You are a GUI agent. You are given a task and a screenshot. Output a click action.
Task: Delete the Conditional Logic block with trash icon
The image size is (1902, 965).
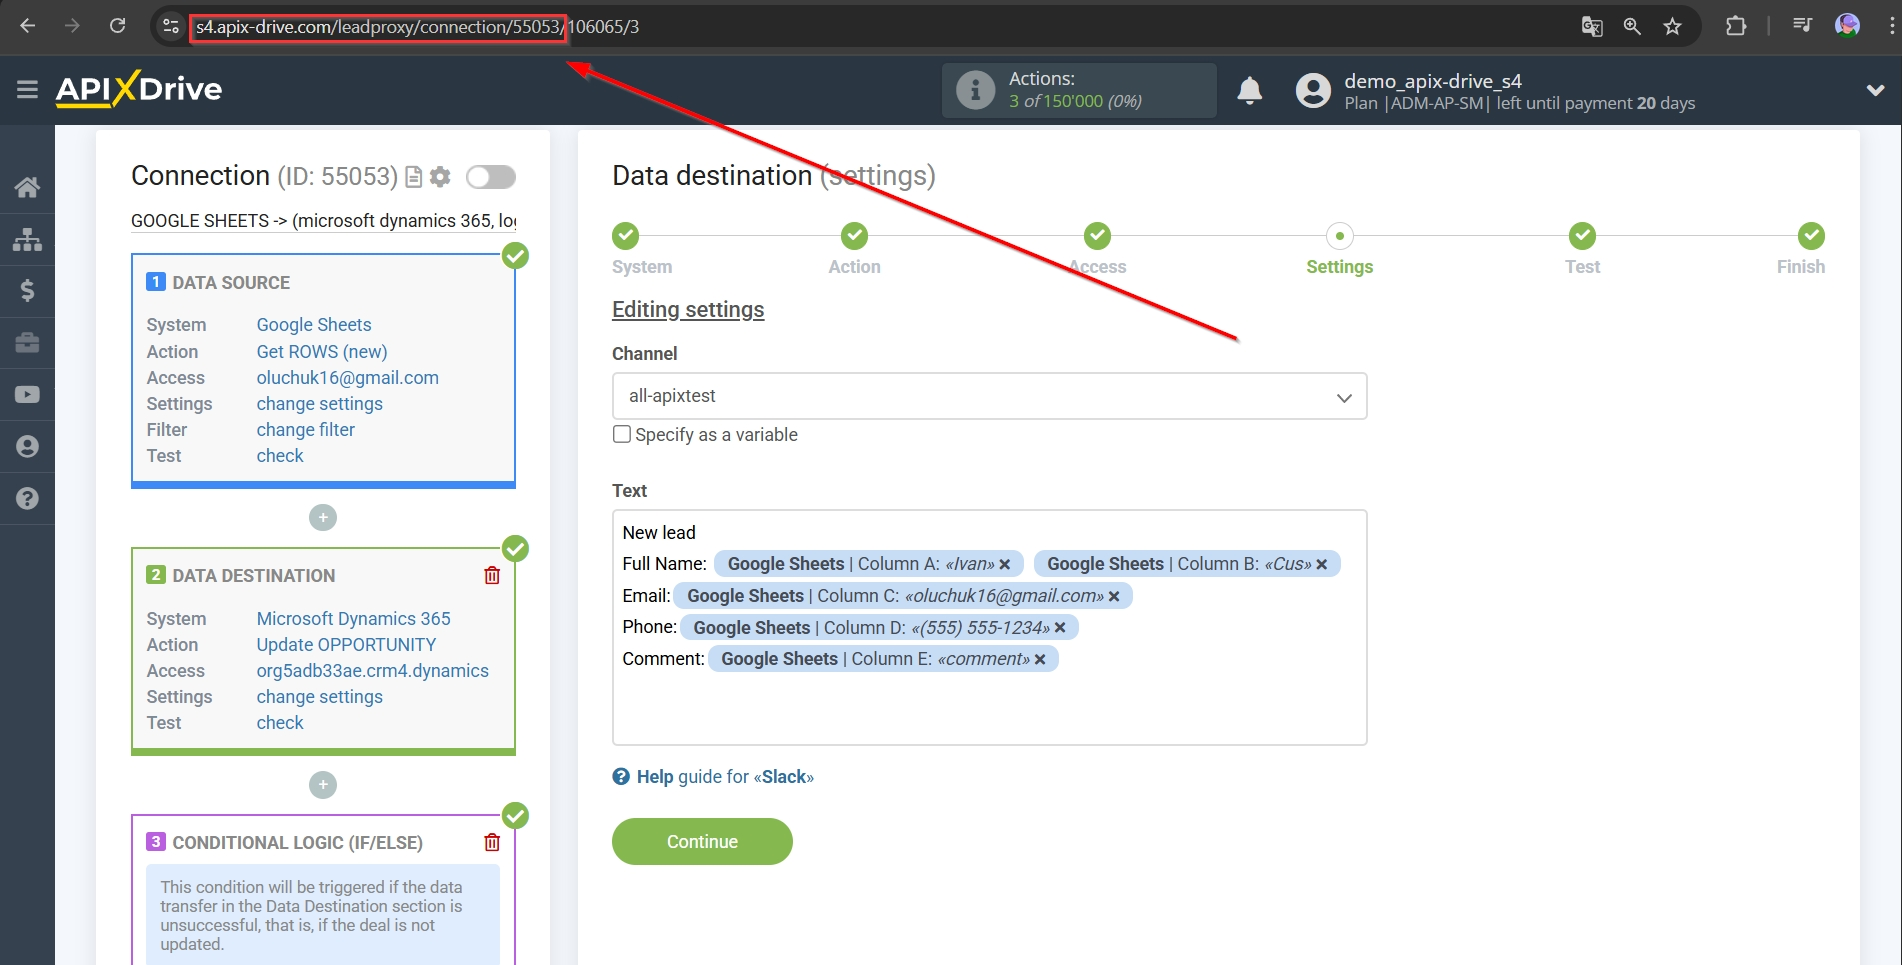click(492, 842)
